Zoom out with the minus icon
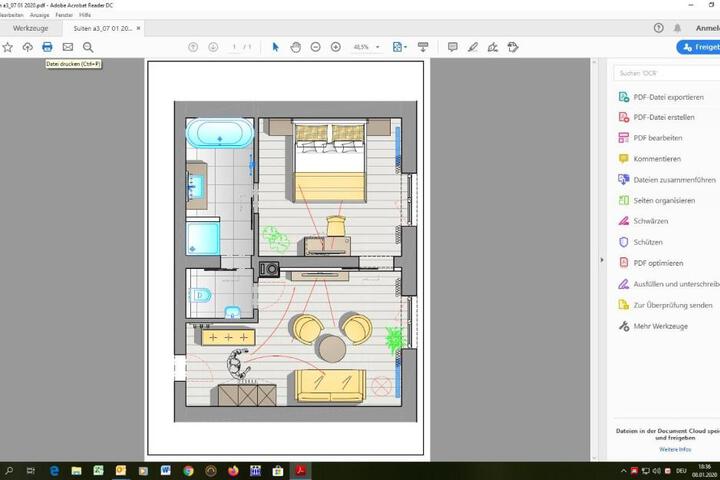 click(x=315, y=47)
